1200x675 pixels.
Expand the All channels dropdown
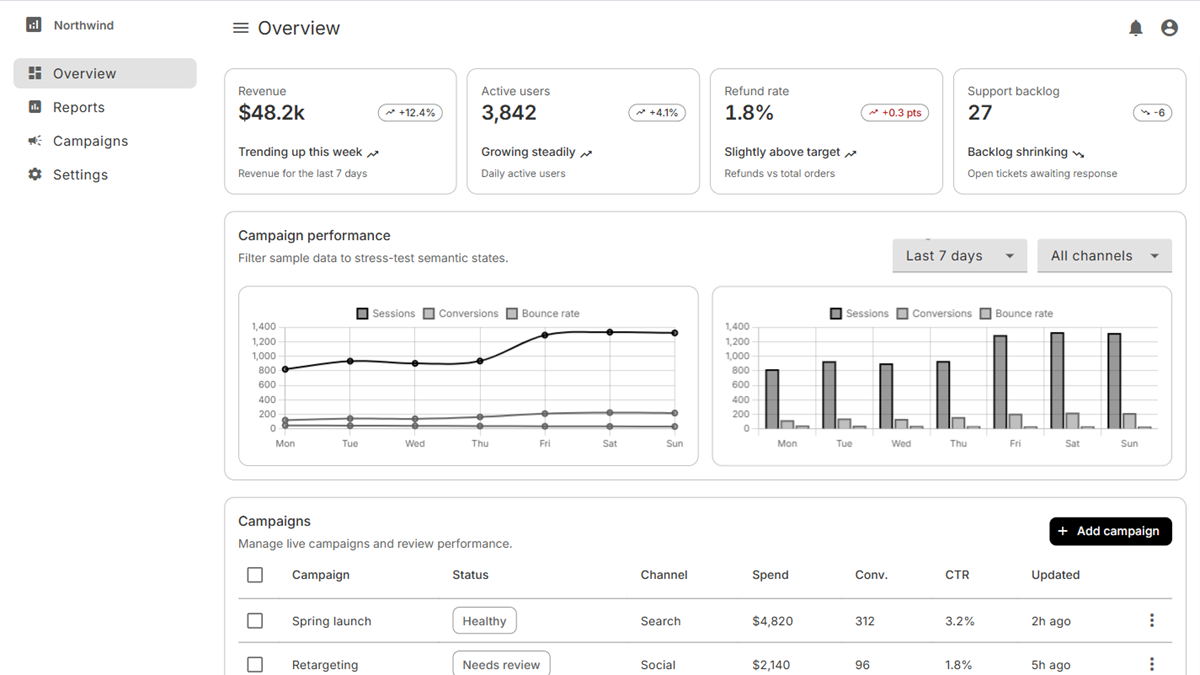[1105, 256]
